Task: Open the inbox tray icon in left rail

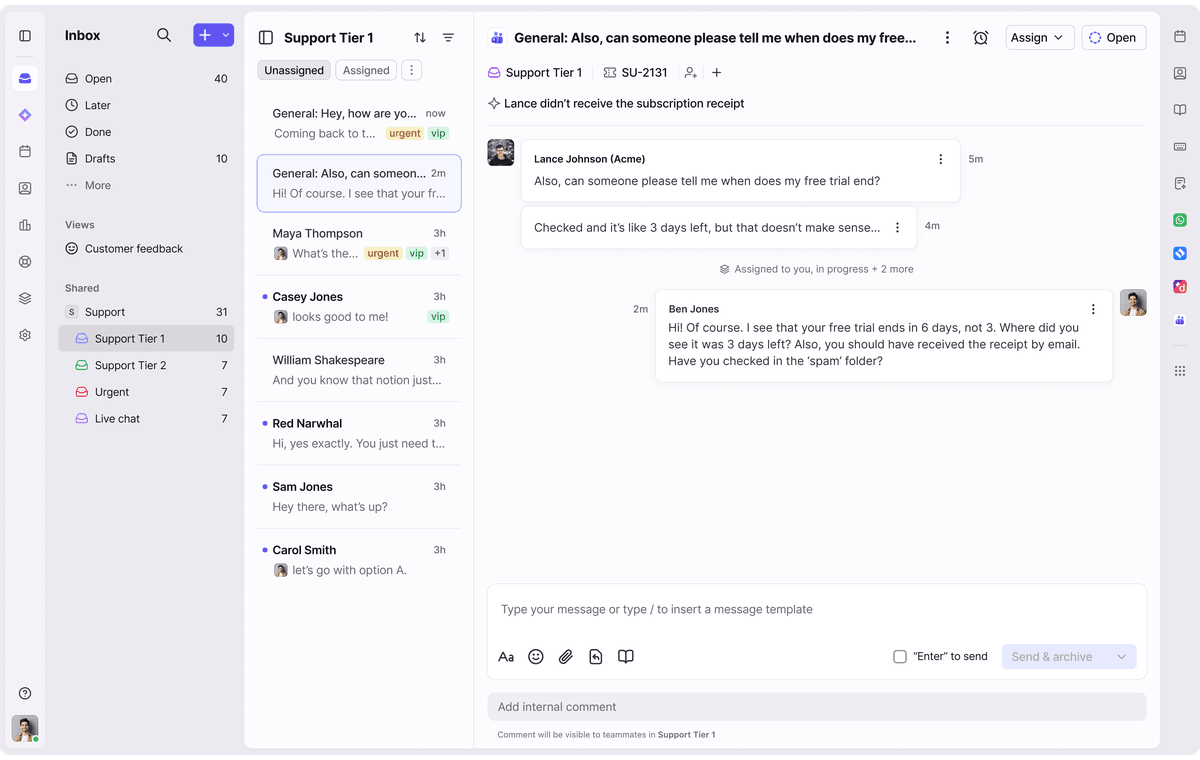Action: (25, 79)
